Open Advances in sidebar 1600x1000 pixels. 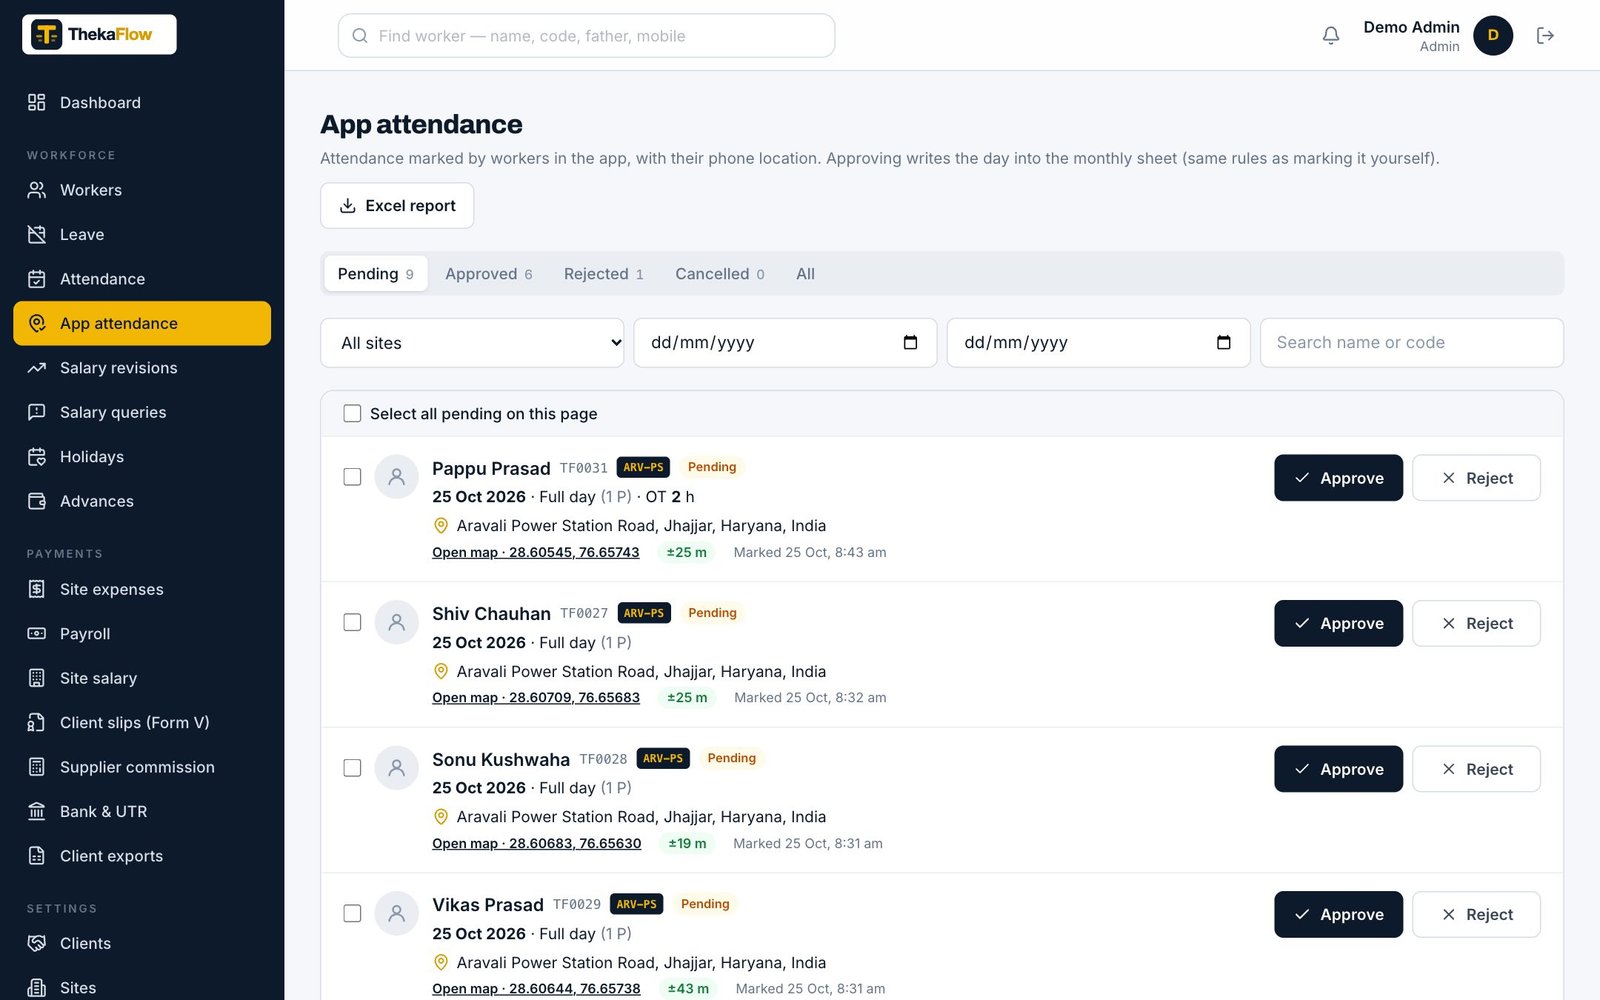click(x=142, y=501)
